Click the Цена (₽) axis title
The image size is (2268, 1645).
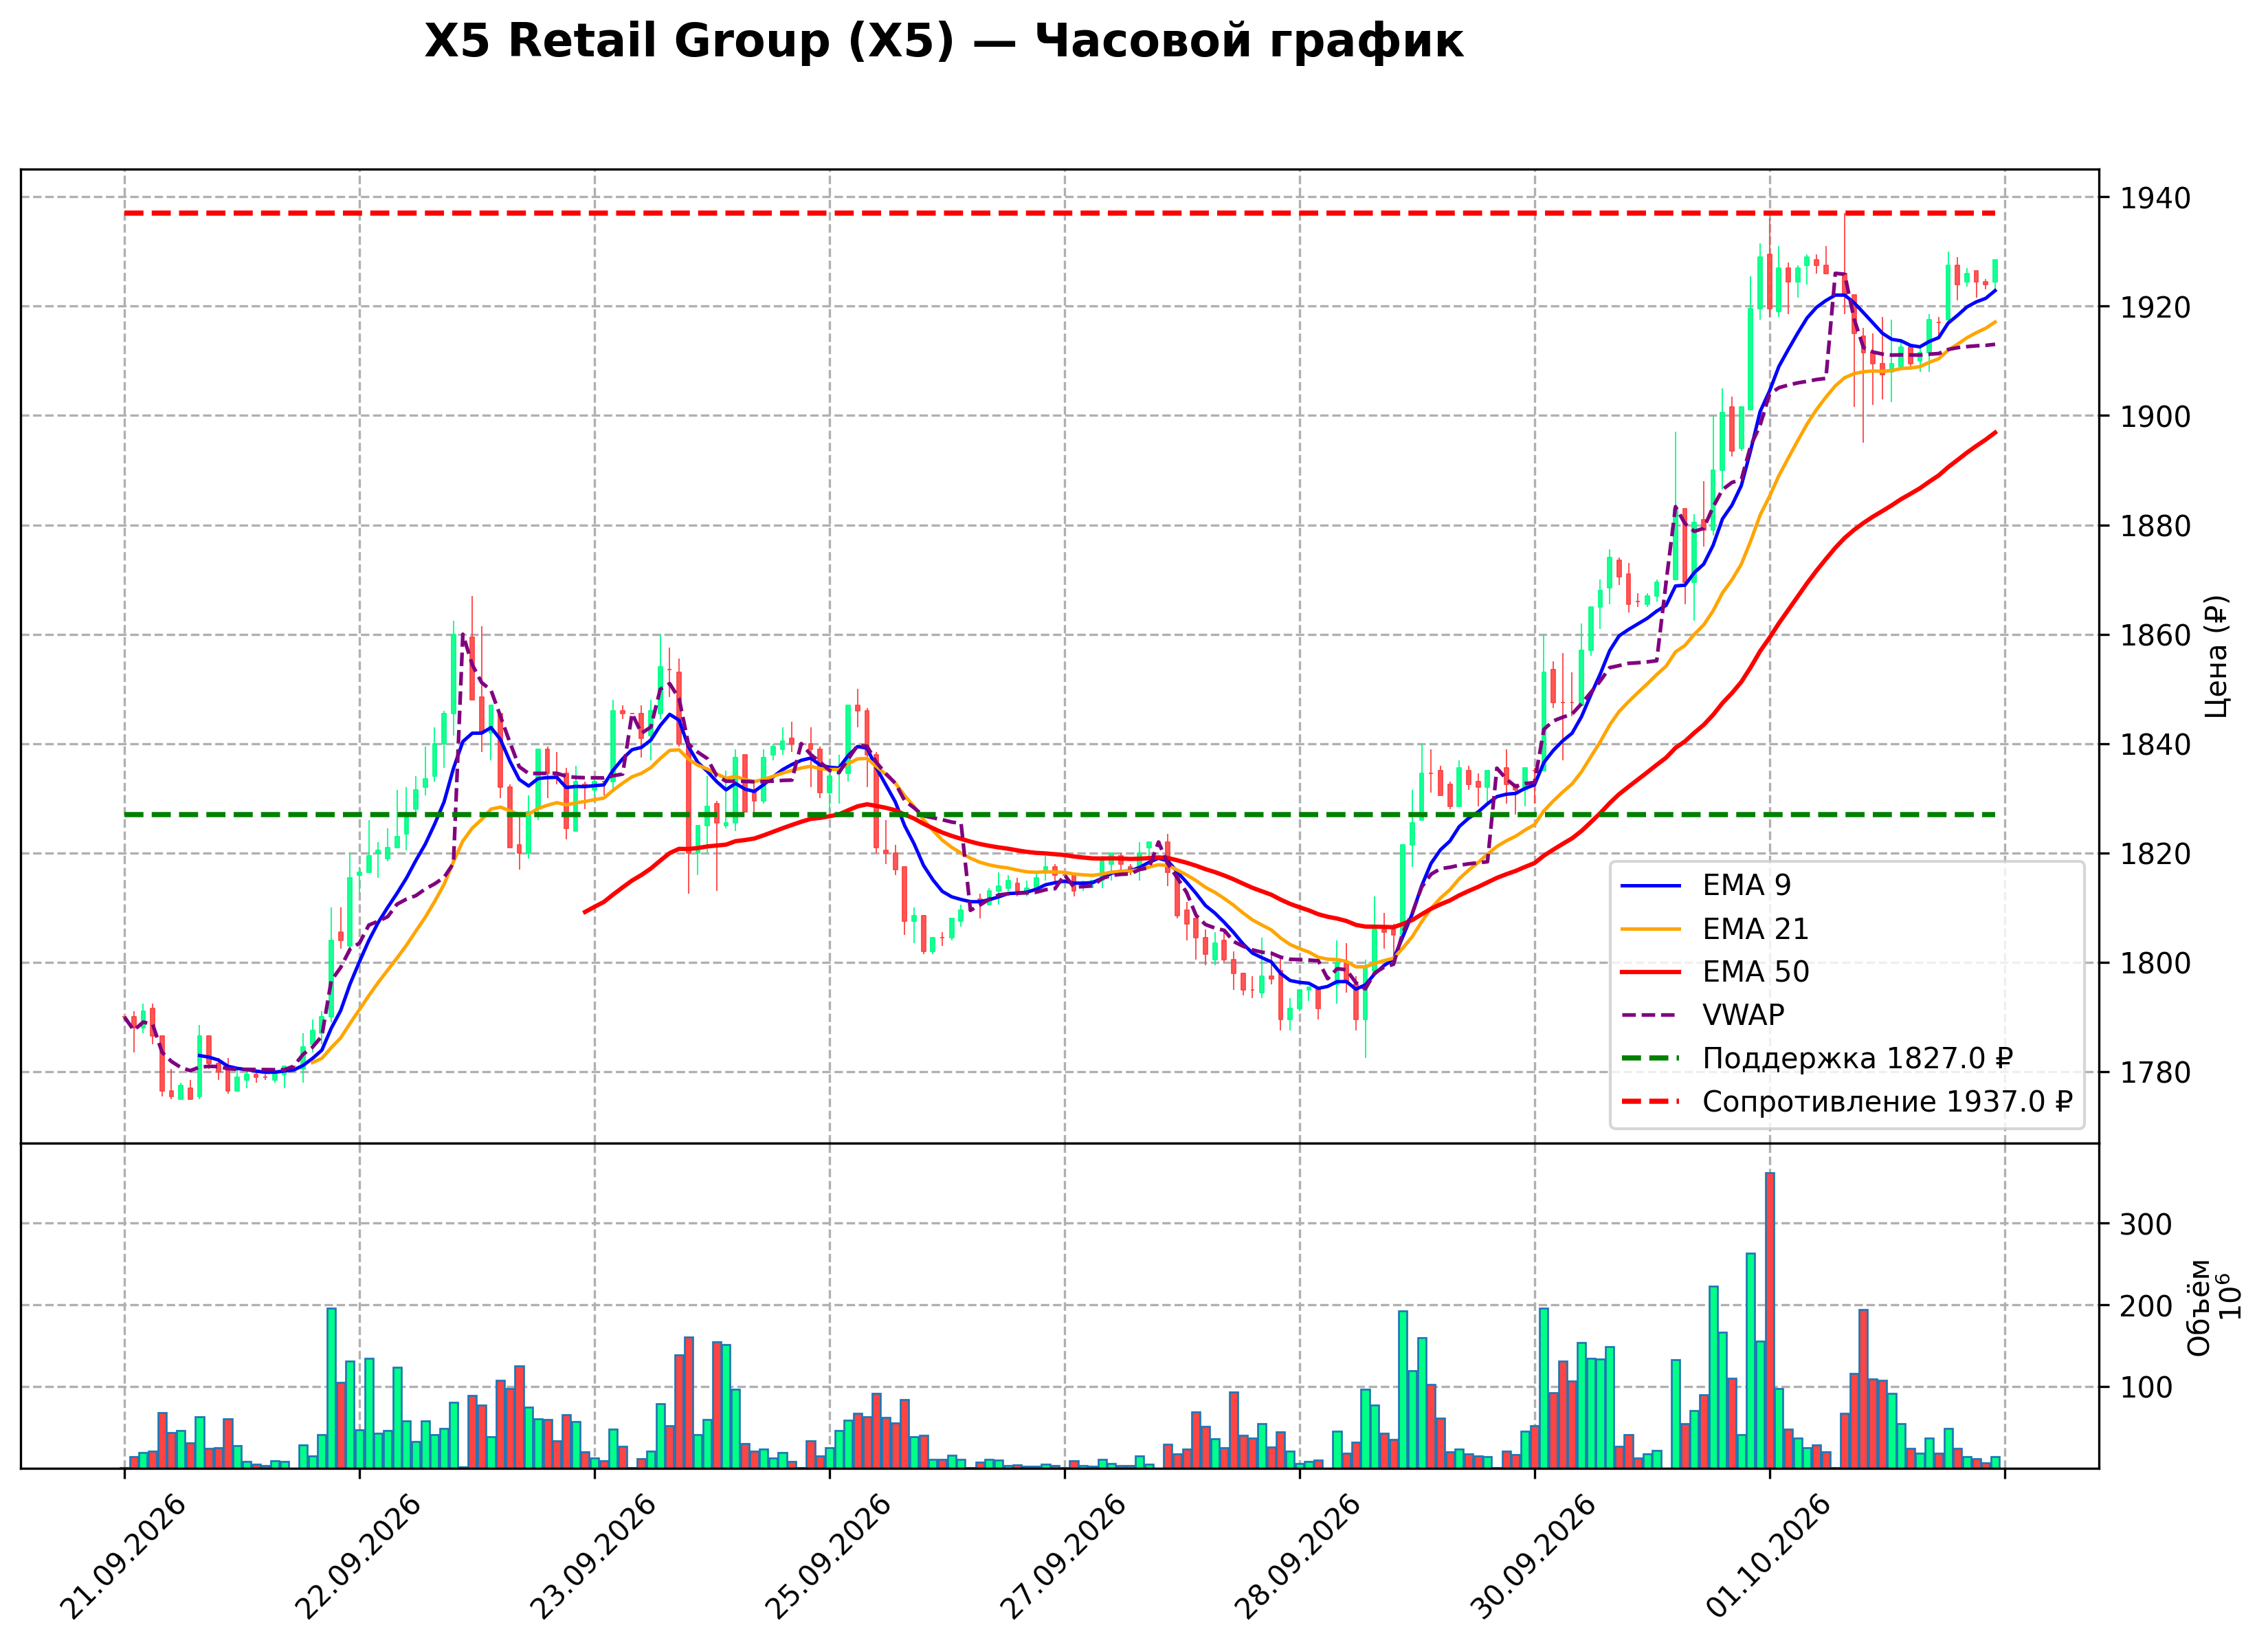(2217, 656)
